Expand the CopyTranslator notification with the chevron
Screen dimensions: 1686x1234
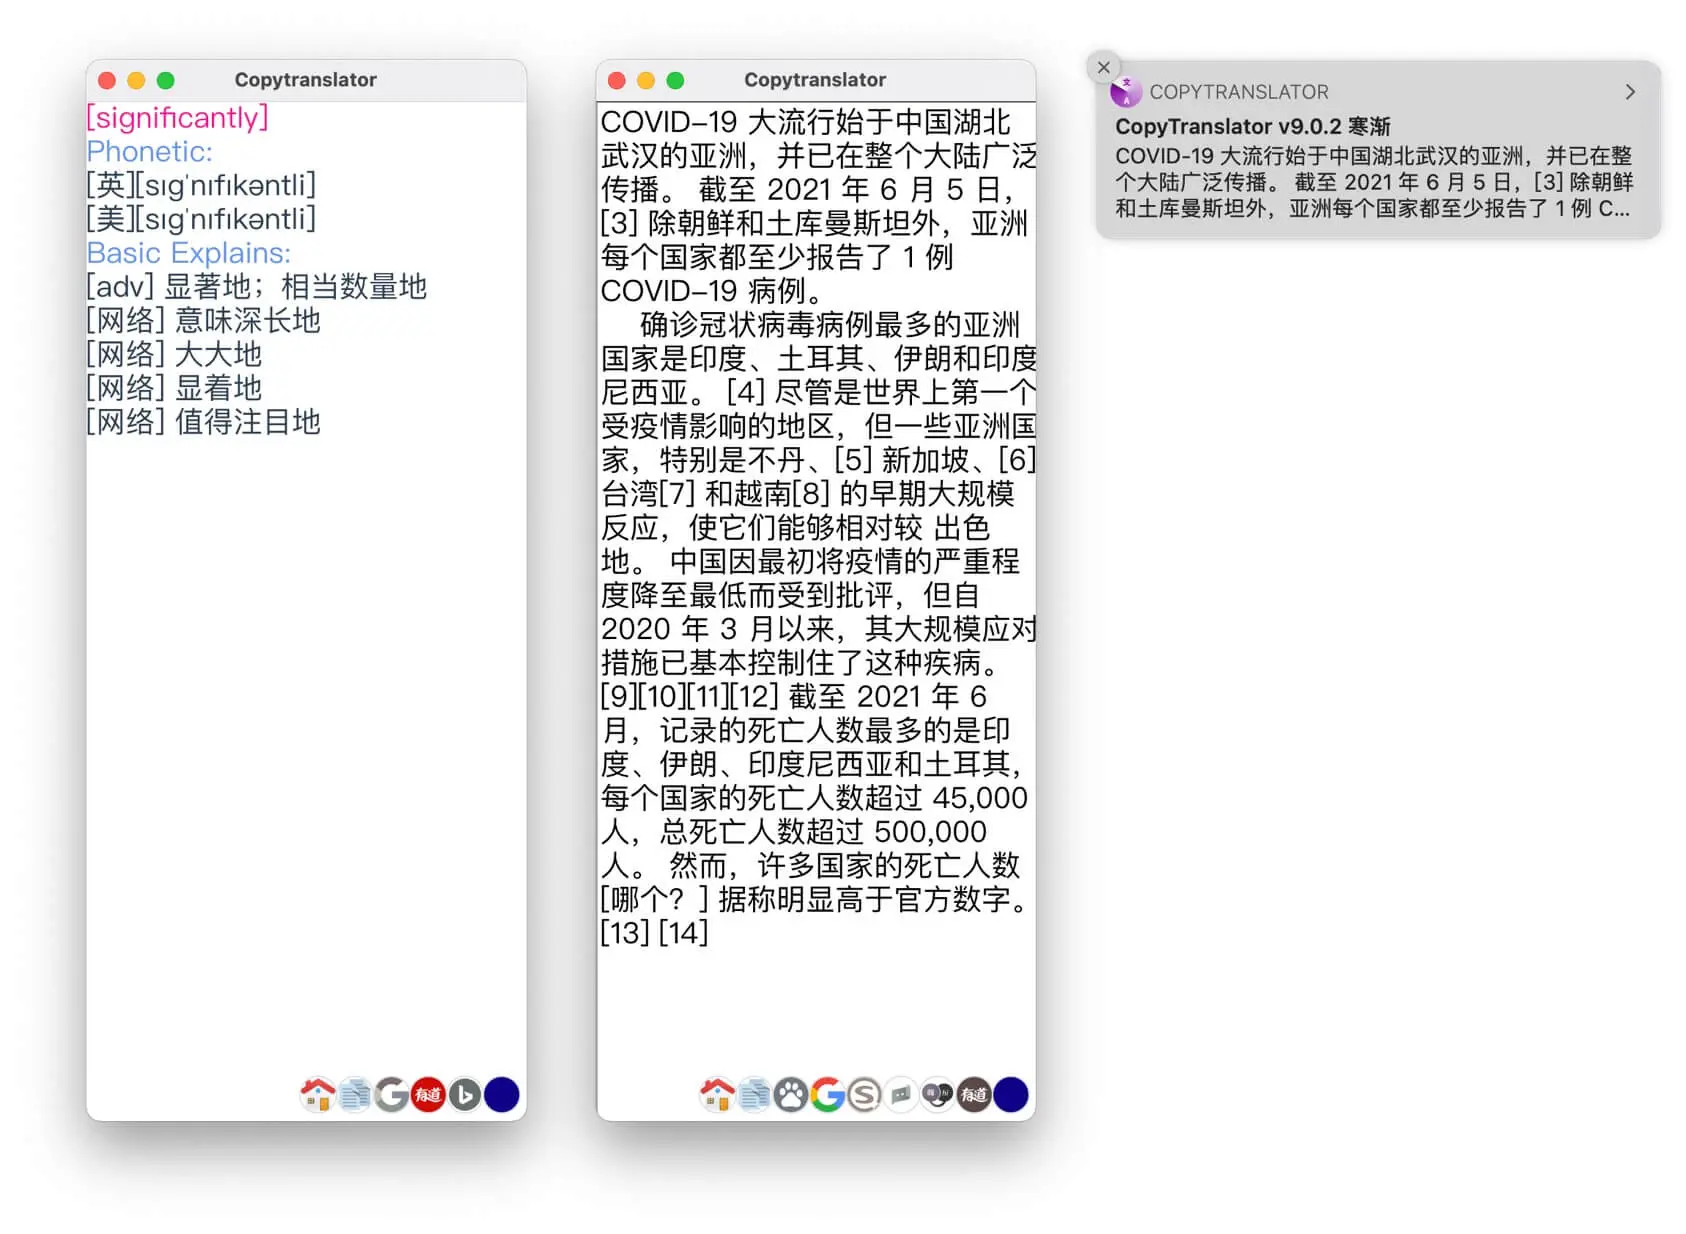[x=1630, y=92]
